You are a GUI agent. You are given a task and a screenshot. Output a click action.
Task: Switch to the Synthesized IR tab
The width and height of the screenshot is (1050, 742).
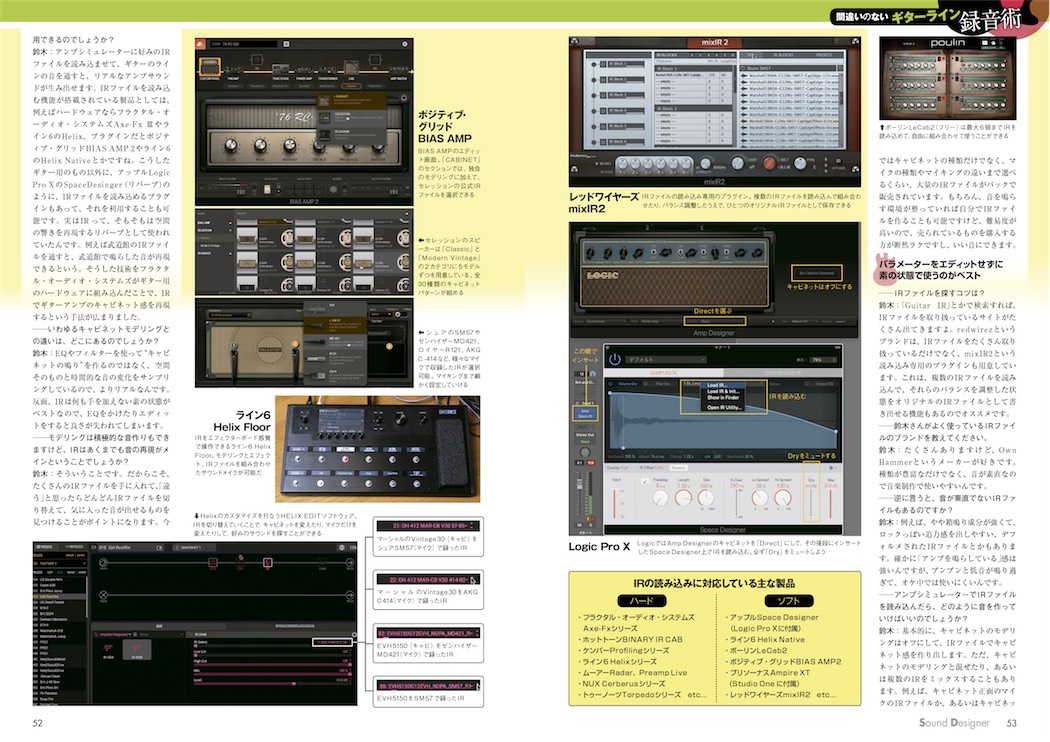pyautogui.click(x=782, y=372)
